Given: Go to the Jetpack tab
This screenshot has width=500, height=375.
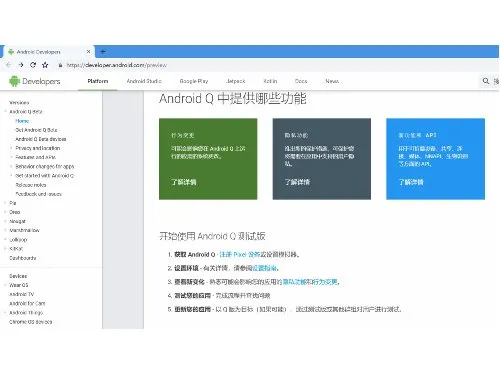Looking at the screenshot, I should tap(236, 81).
